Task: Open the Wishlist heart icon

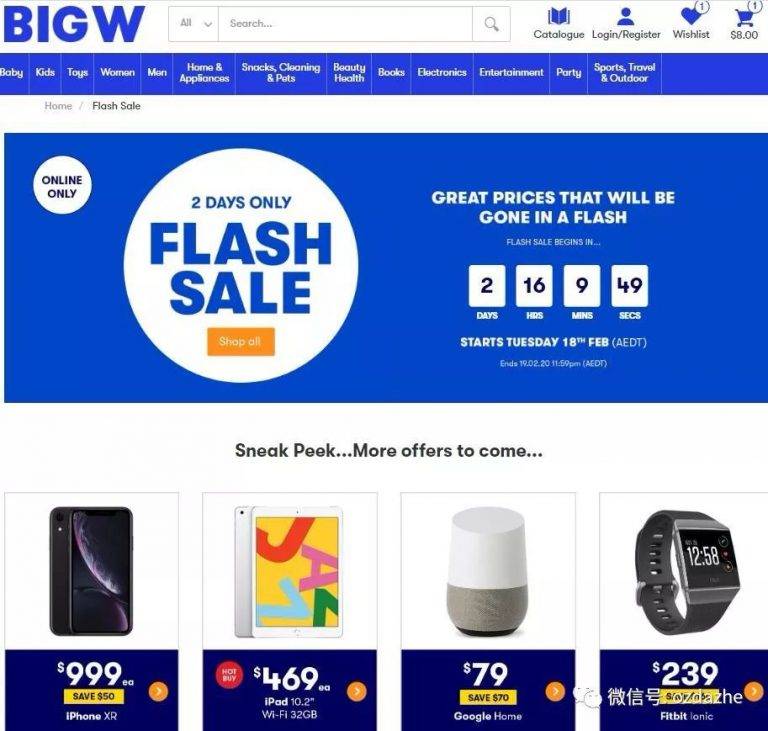Action: (x=691, y=16)
